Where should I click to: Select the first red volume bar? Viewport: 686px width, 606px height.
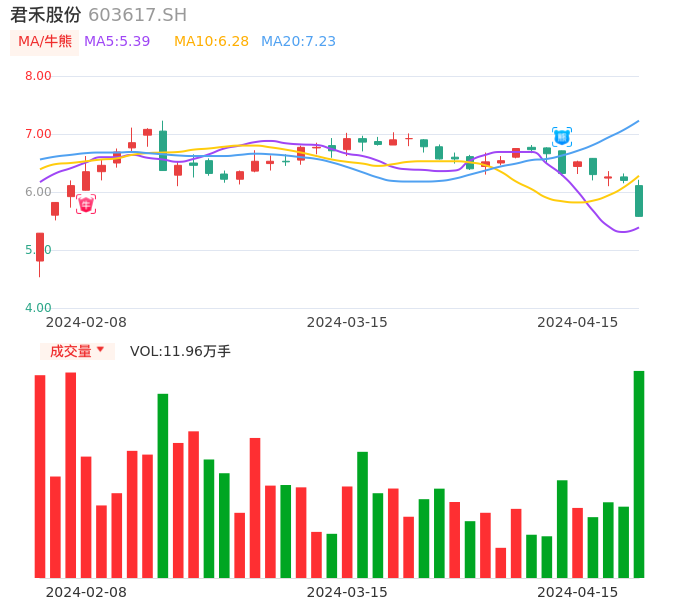point(40,476)
